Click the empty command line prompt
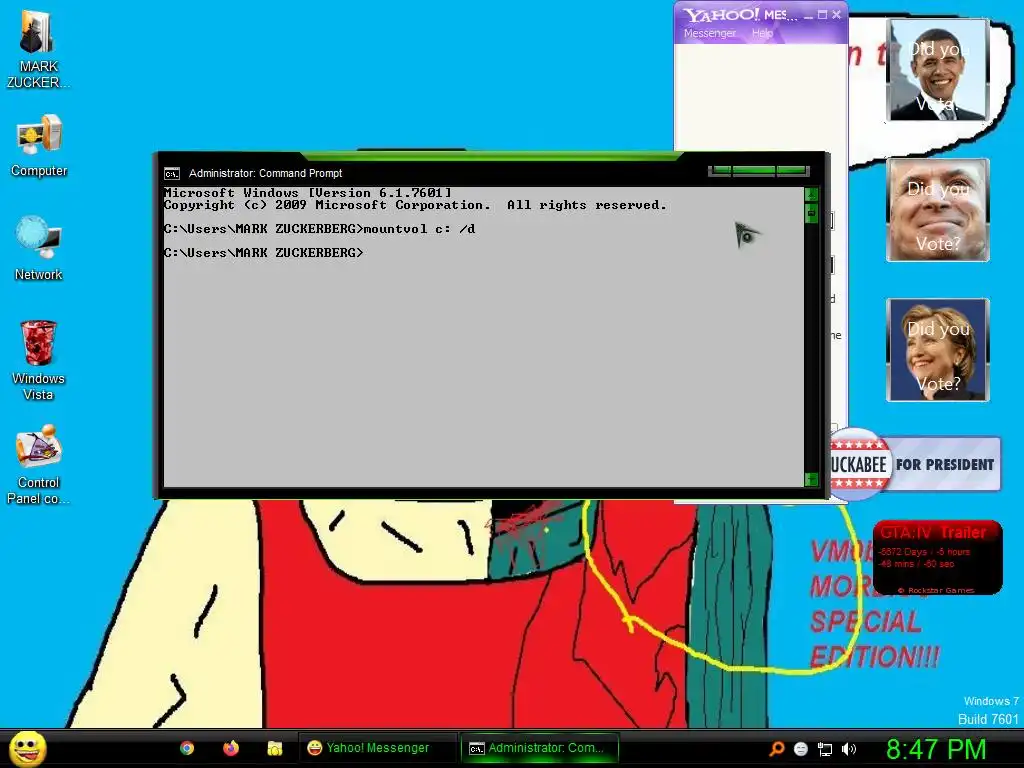The image size is (1024, 768). pos(263,253)
